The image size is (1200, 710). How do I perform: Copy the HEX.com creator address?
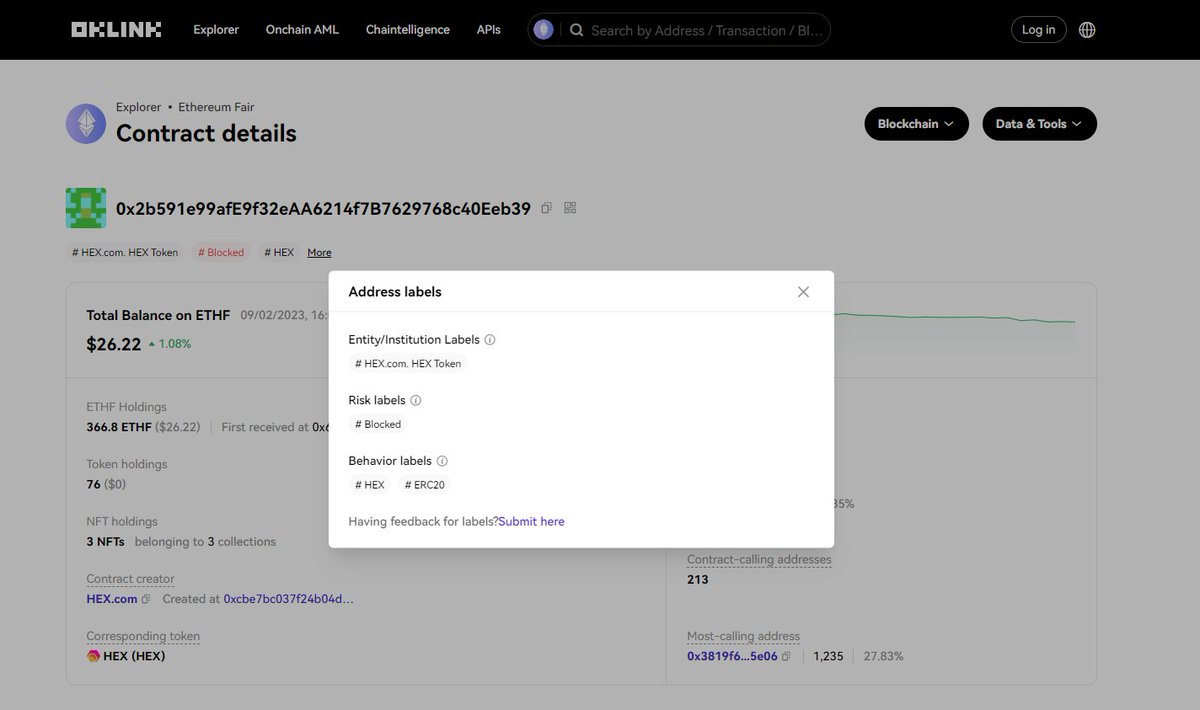click(146, 599)
